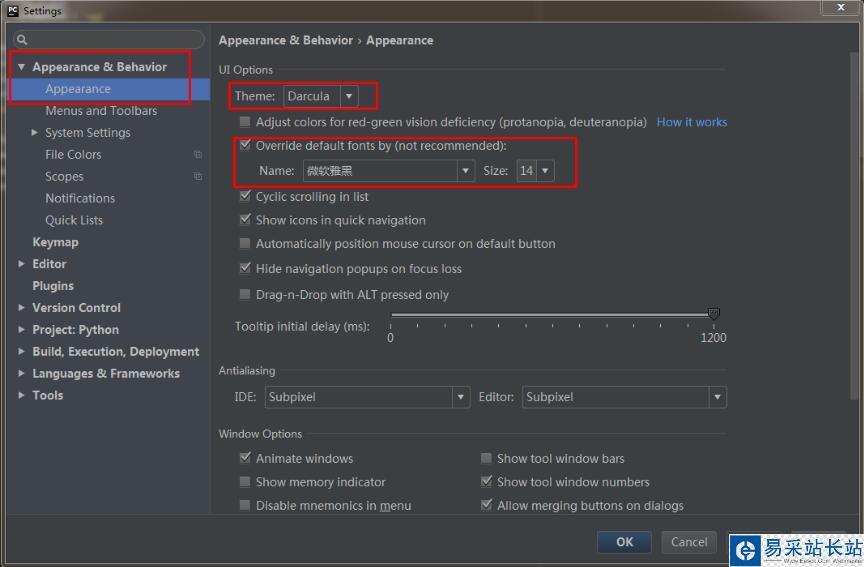
Task: Open the Theme dropdown
Action: tap(349, 96)
